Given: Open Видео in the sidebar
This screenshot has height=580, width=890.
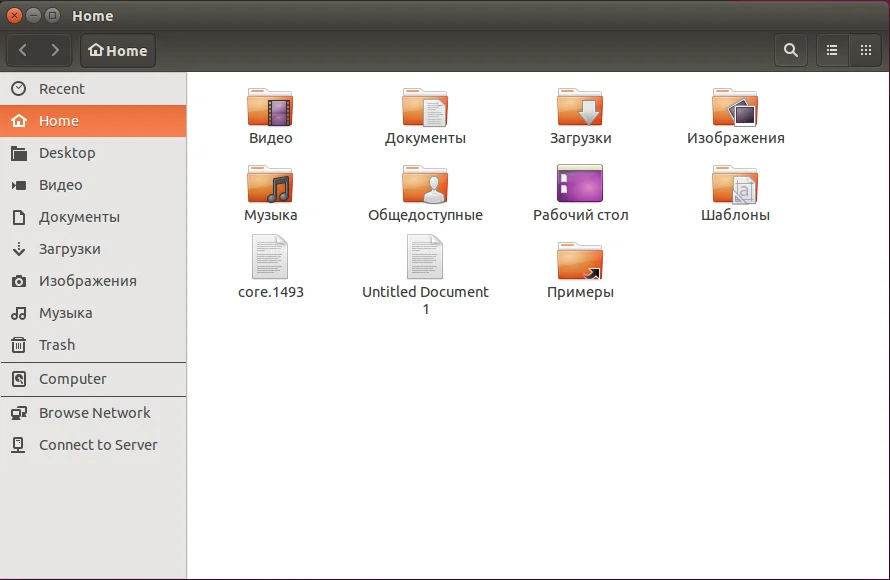Looking at the screenshot, I should click(93, 185).
